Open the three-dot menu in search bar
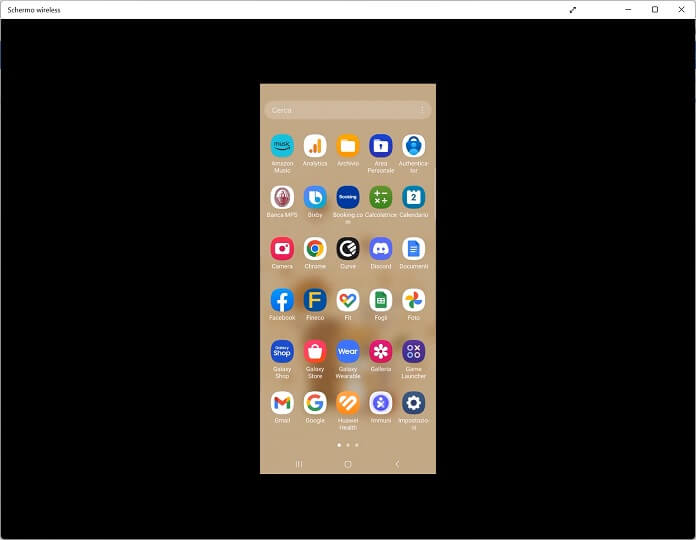696x540 pixels. pyautogui.click(x=422, y=110)
